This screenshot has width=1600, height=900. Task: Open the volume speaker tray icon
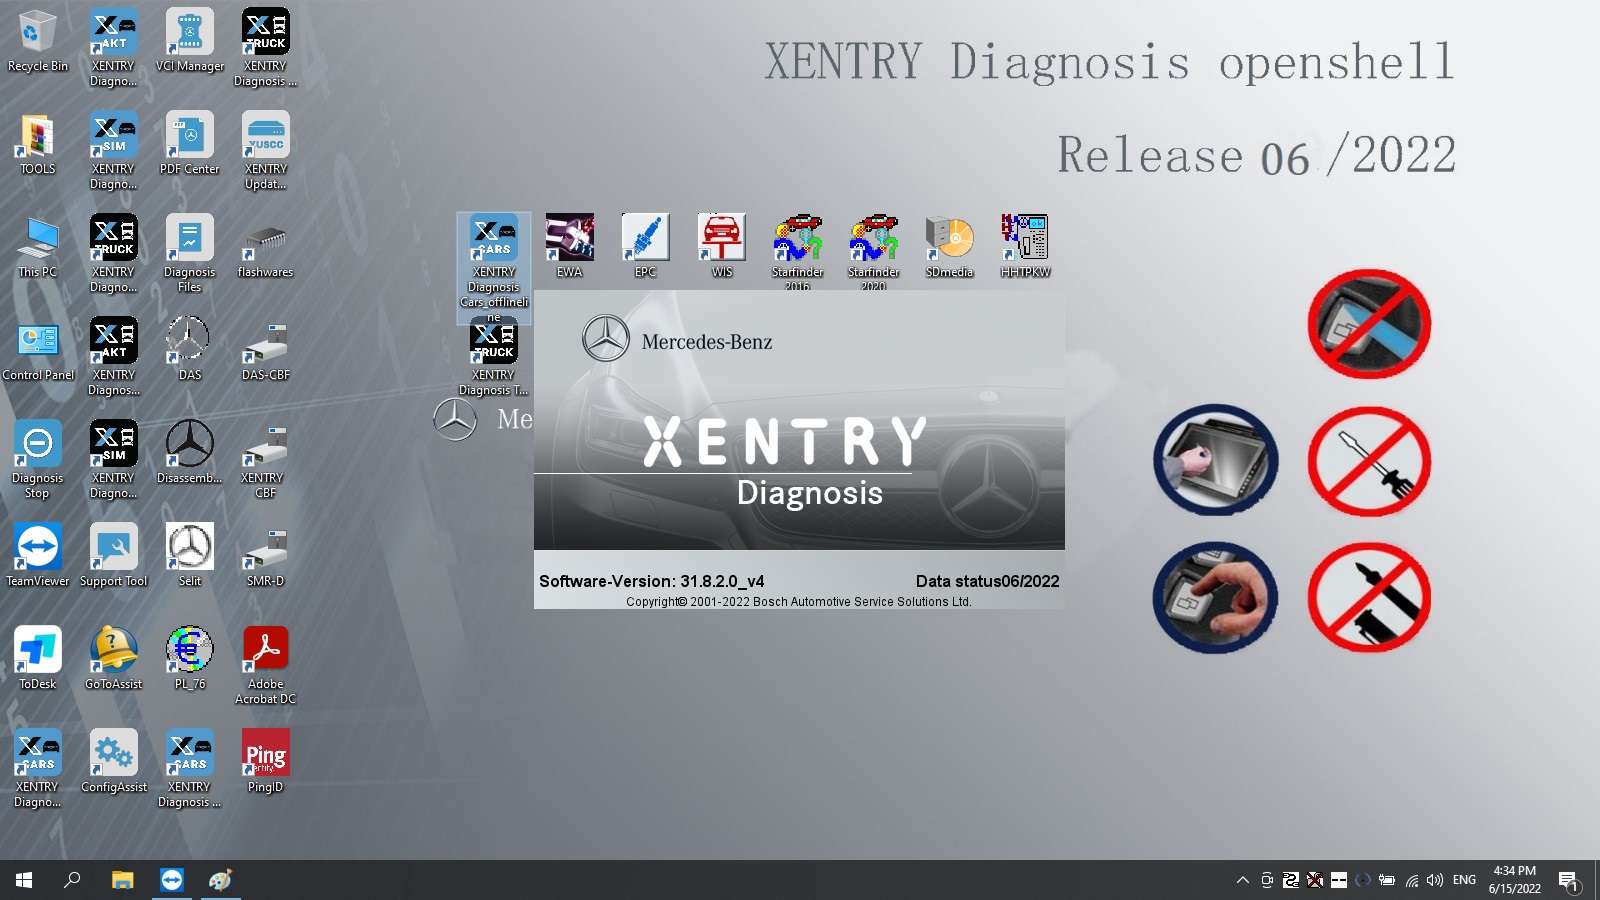coord(1435,880)
